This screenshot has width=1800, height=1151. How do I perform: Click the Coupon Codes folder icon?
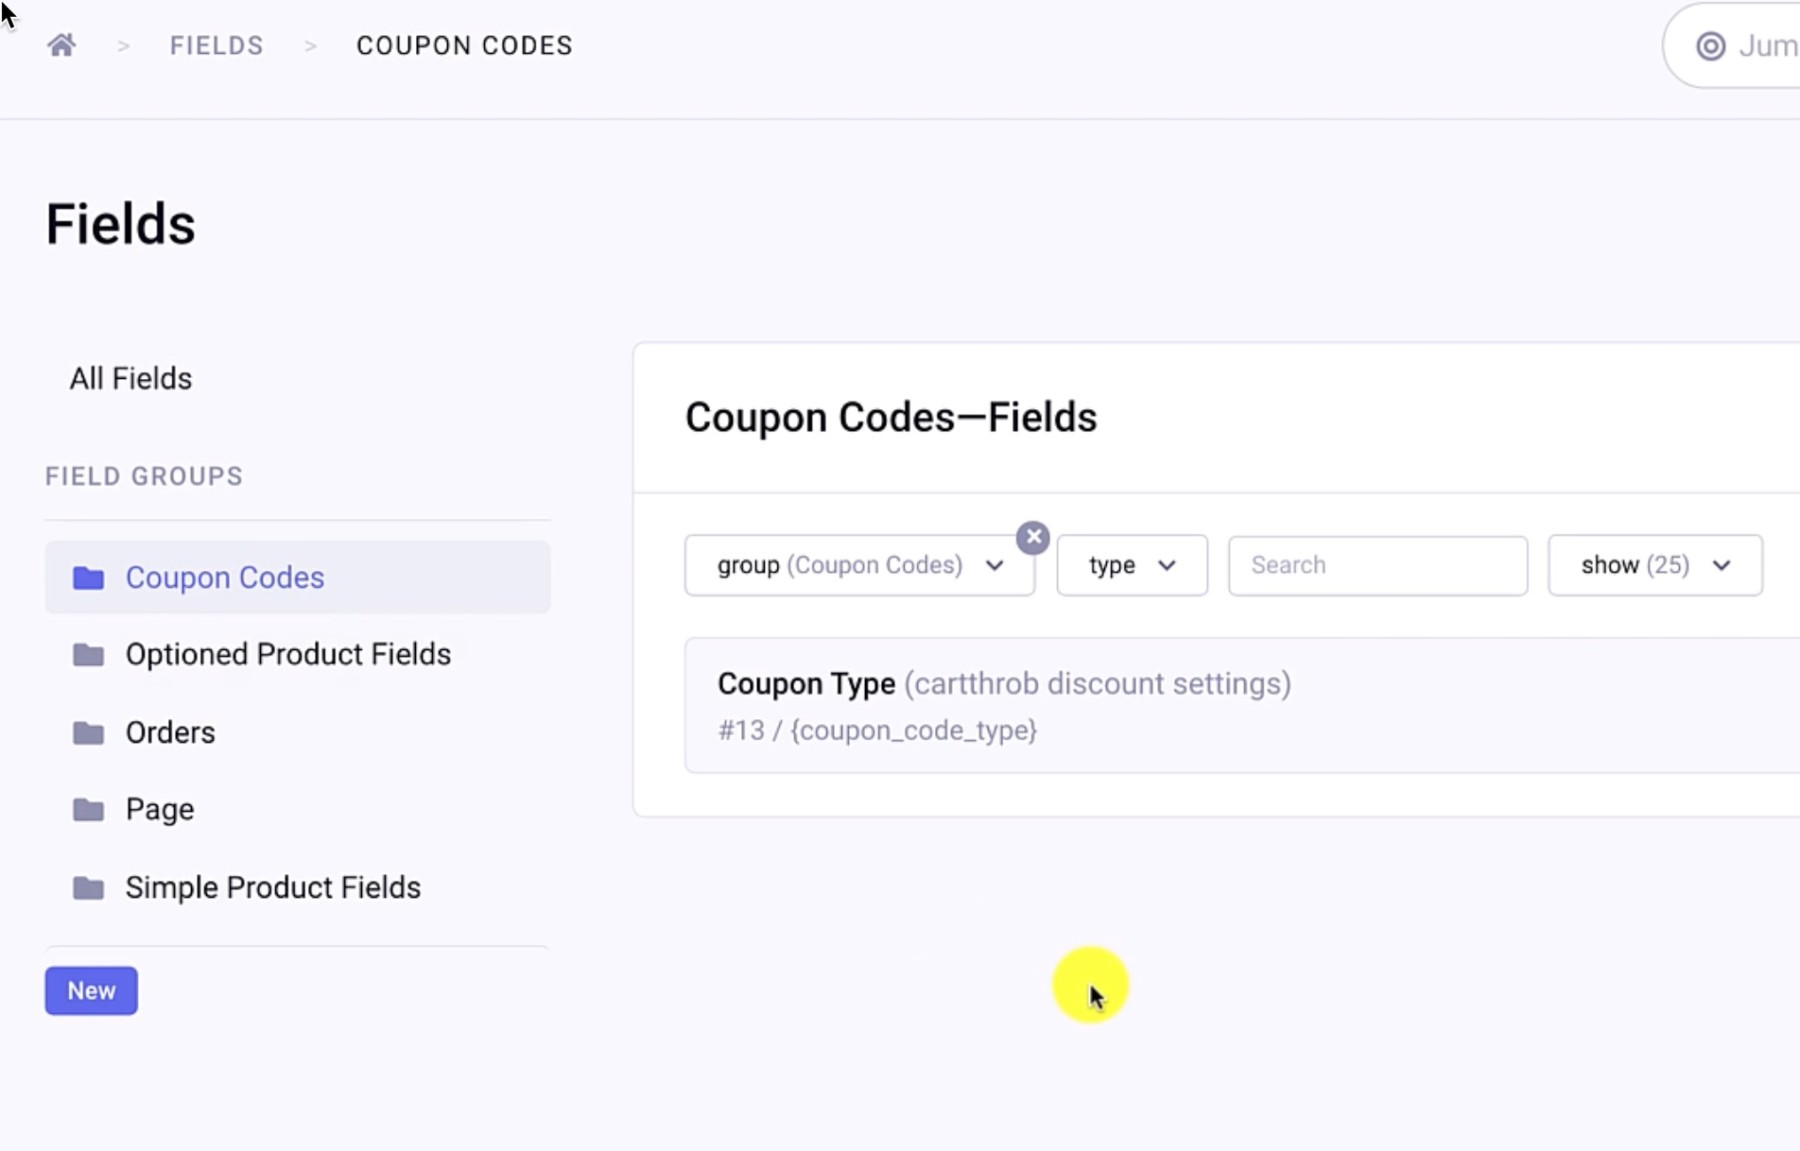click(88, 578)
